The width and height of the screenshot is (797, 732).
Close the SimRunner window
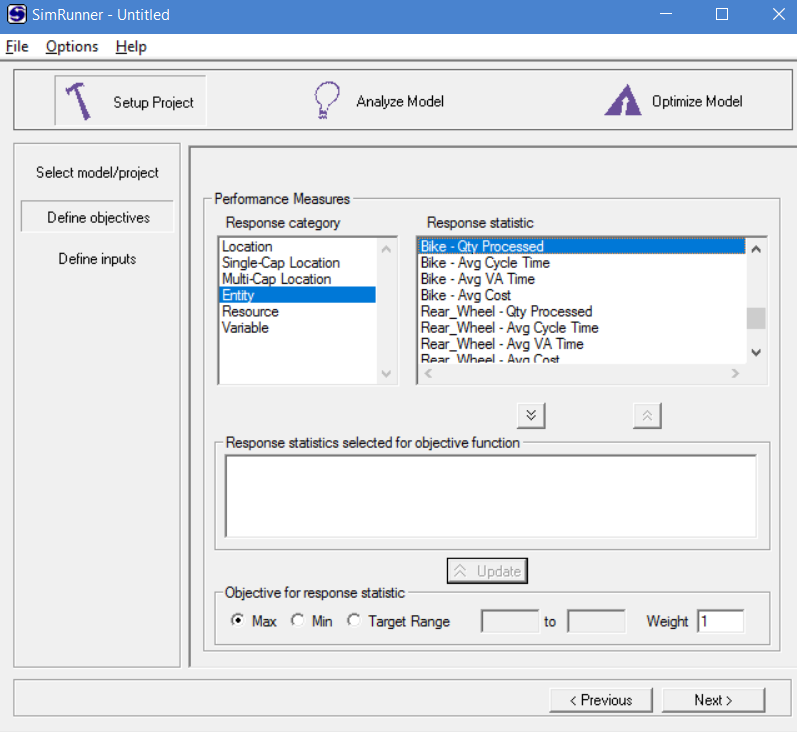point(778,14)
